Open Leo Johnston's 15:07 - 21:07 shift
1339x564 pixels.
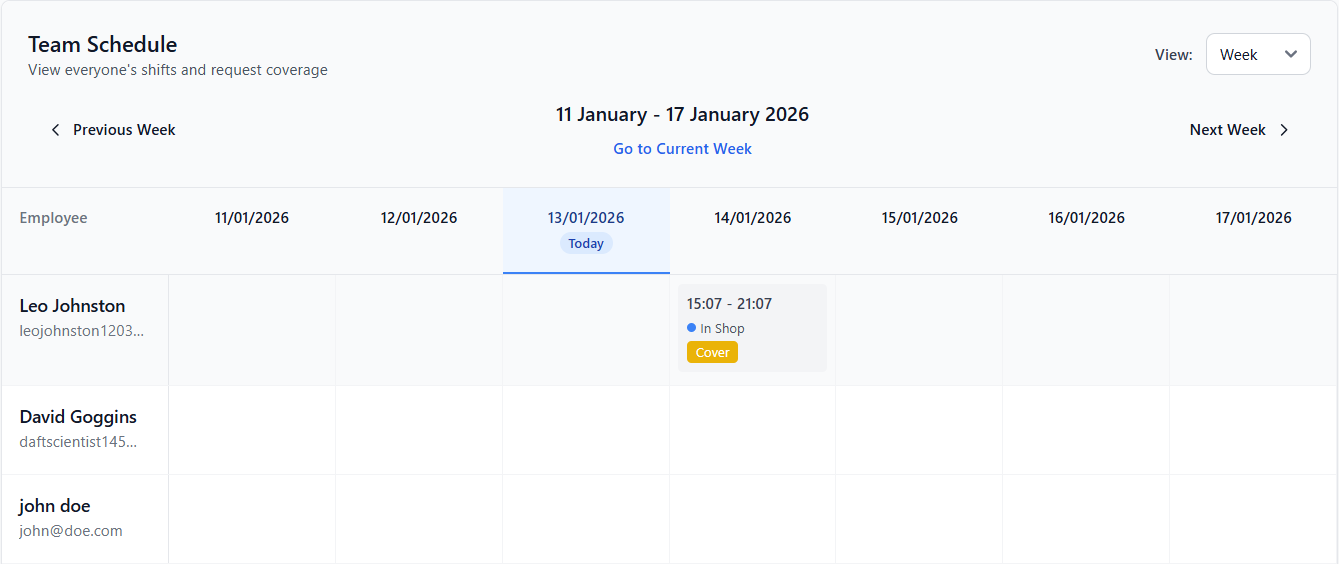(x=729, y=304)
